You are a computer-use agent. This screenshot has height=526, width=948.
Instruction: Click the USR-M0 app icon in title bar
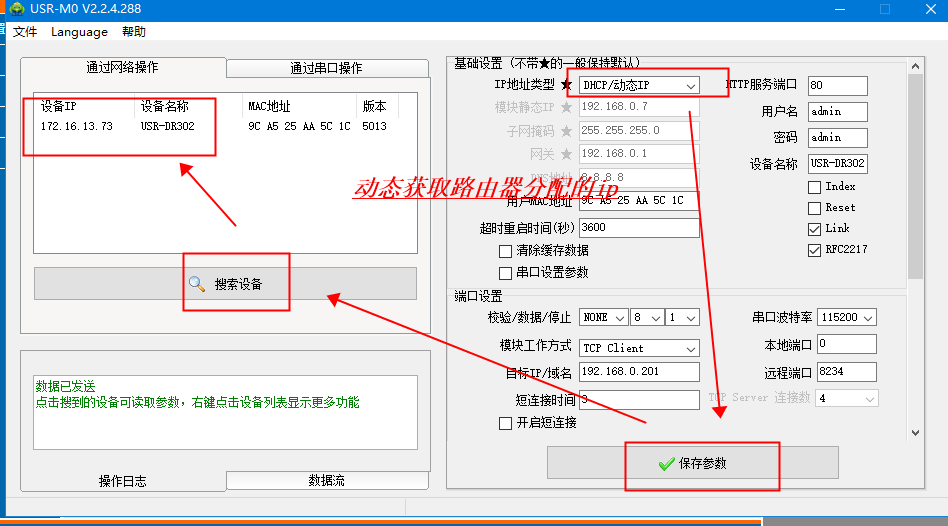[16, 9]
